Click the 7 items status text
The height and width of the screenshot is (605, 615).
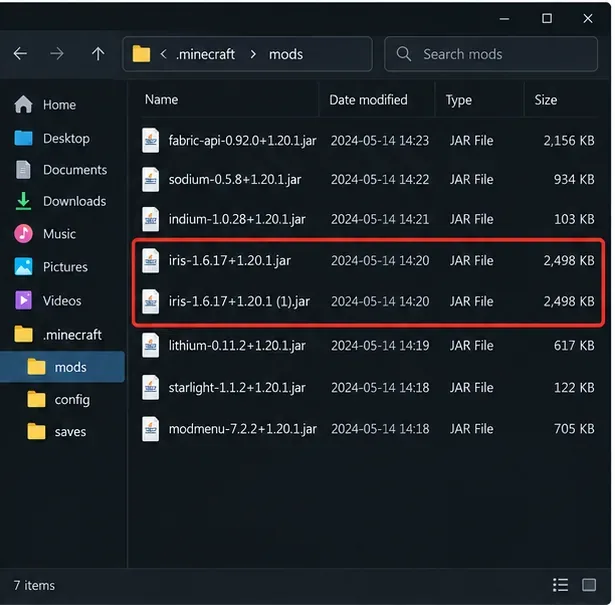[35, 585]
